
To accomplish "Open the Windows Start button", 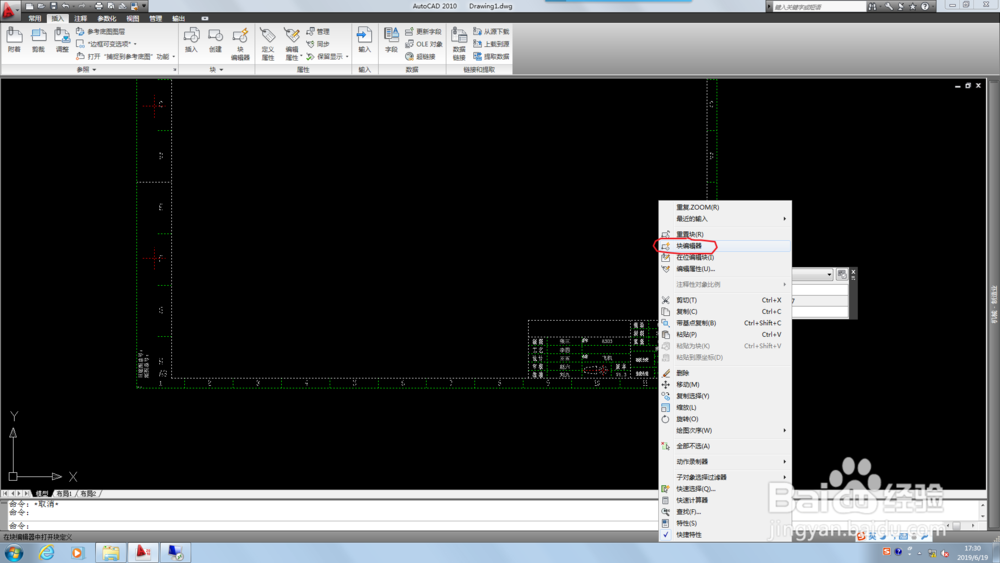I will pos(13,553).
